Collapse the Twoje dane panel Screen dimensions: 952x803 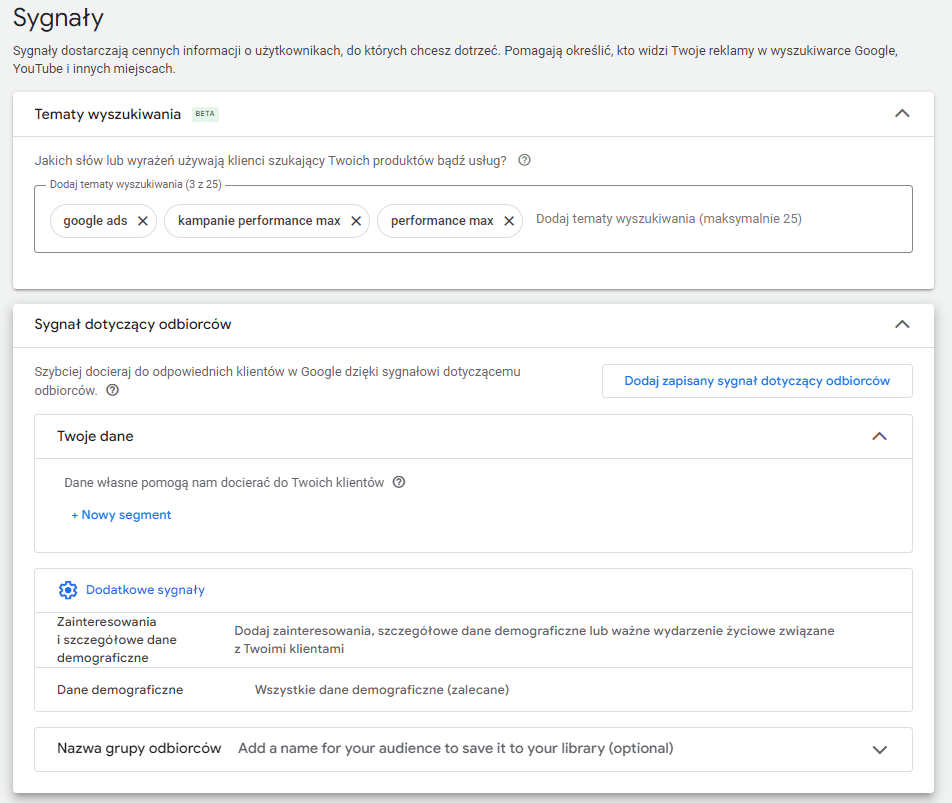pyautogui.click(x=879, y=436)
